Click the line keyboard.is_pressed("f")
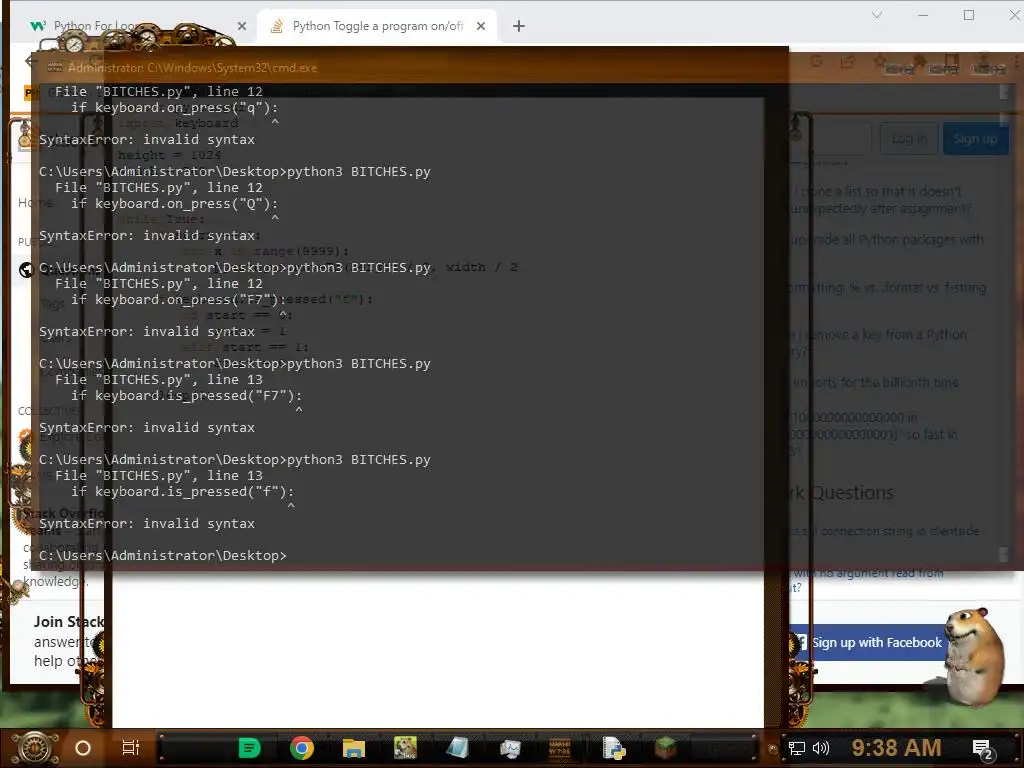 [183, 491]
